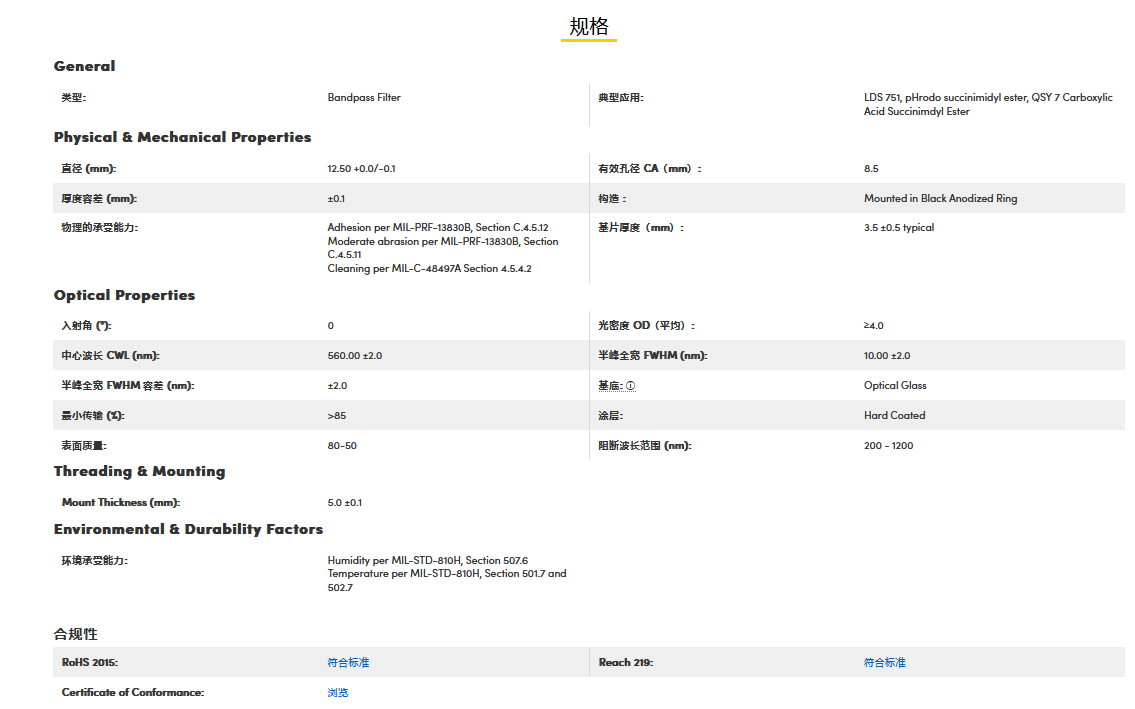
Task: Click the 合规性 section heading
Action: click(x=75, y=634)
